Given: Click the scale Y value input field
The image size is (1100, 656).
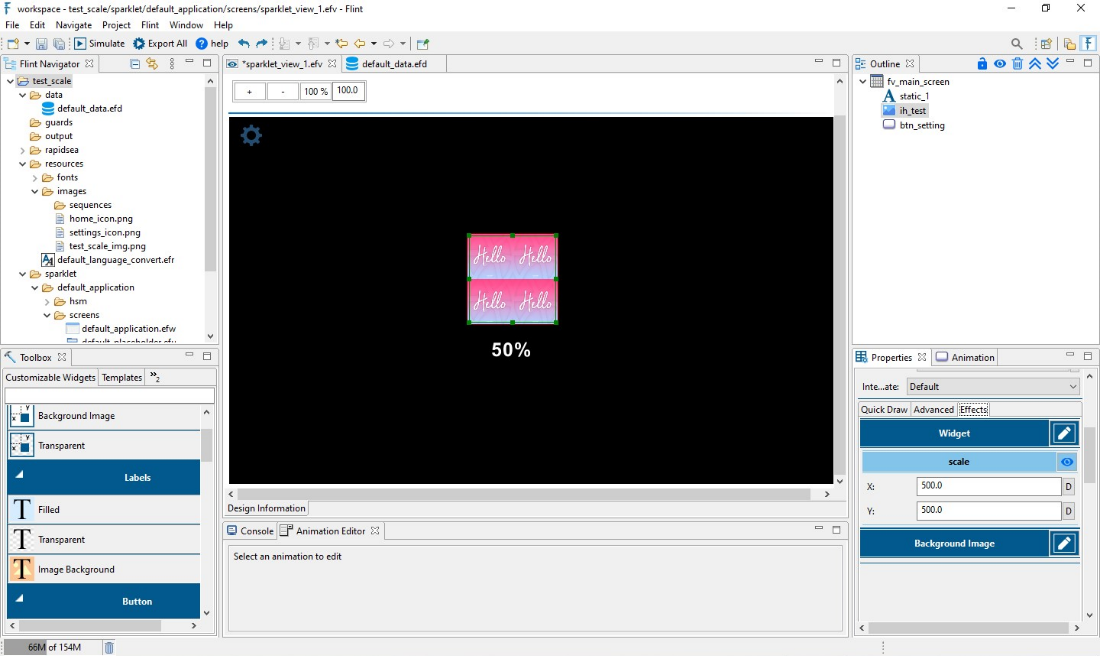Looking at the screenshot, I should 988,511.
